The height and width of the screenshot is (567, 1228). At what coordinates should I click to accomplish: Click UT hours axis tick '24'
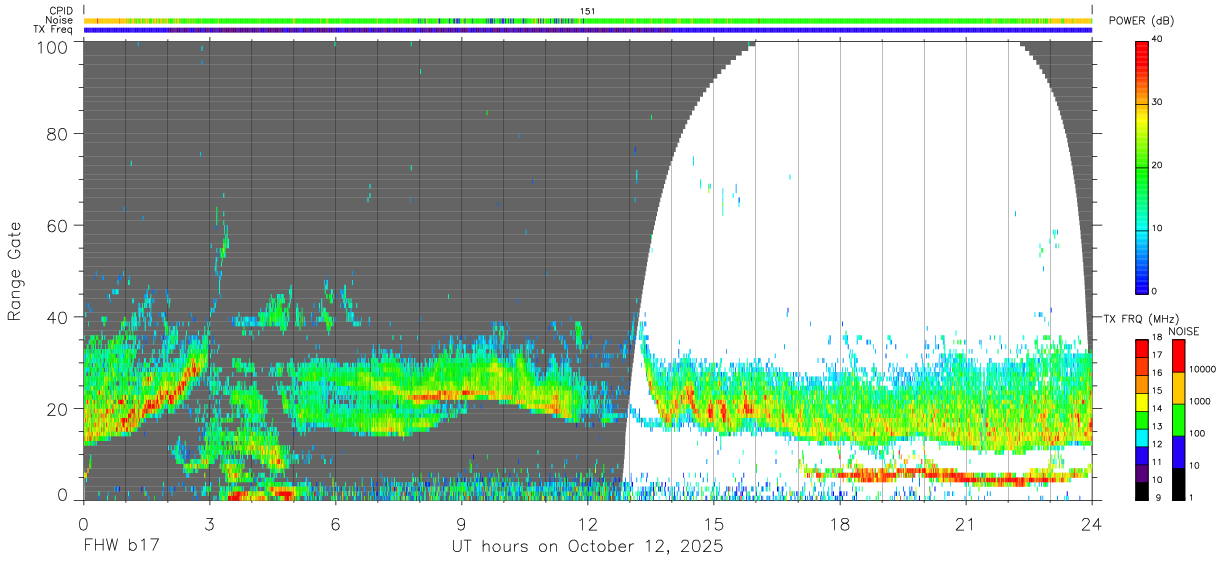coord(1092,524)
